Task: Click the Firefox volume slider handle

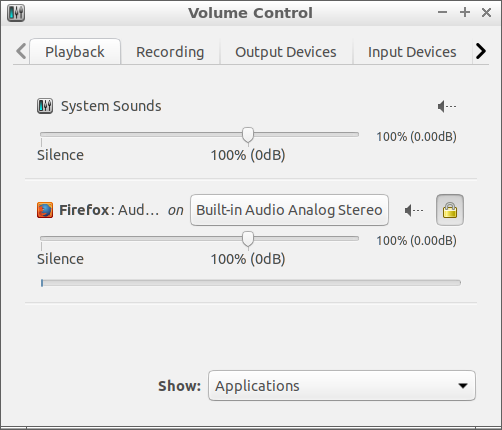Action: tap(248, 239)
